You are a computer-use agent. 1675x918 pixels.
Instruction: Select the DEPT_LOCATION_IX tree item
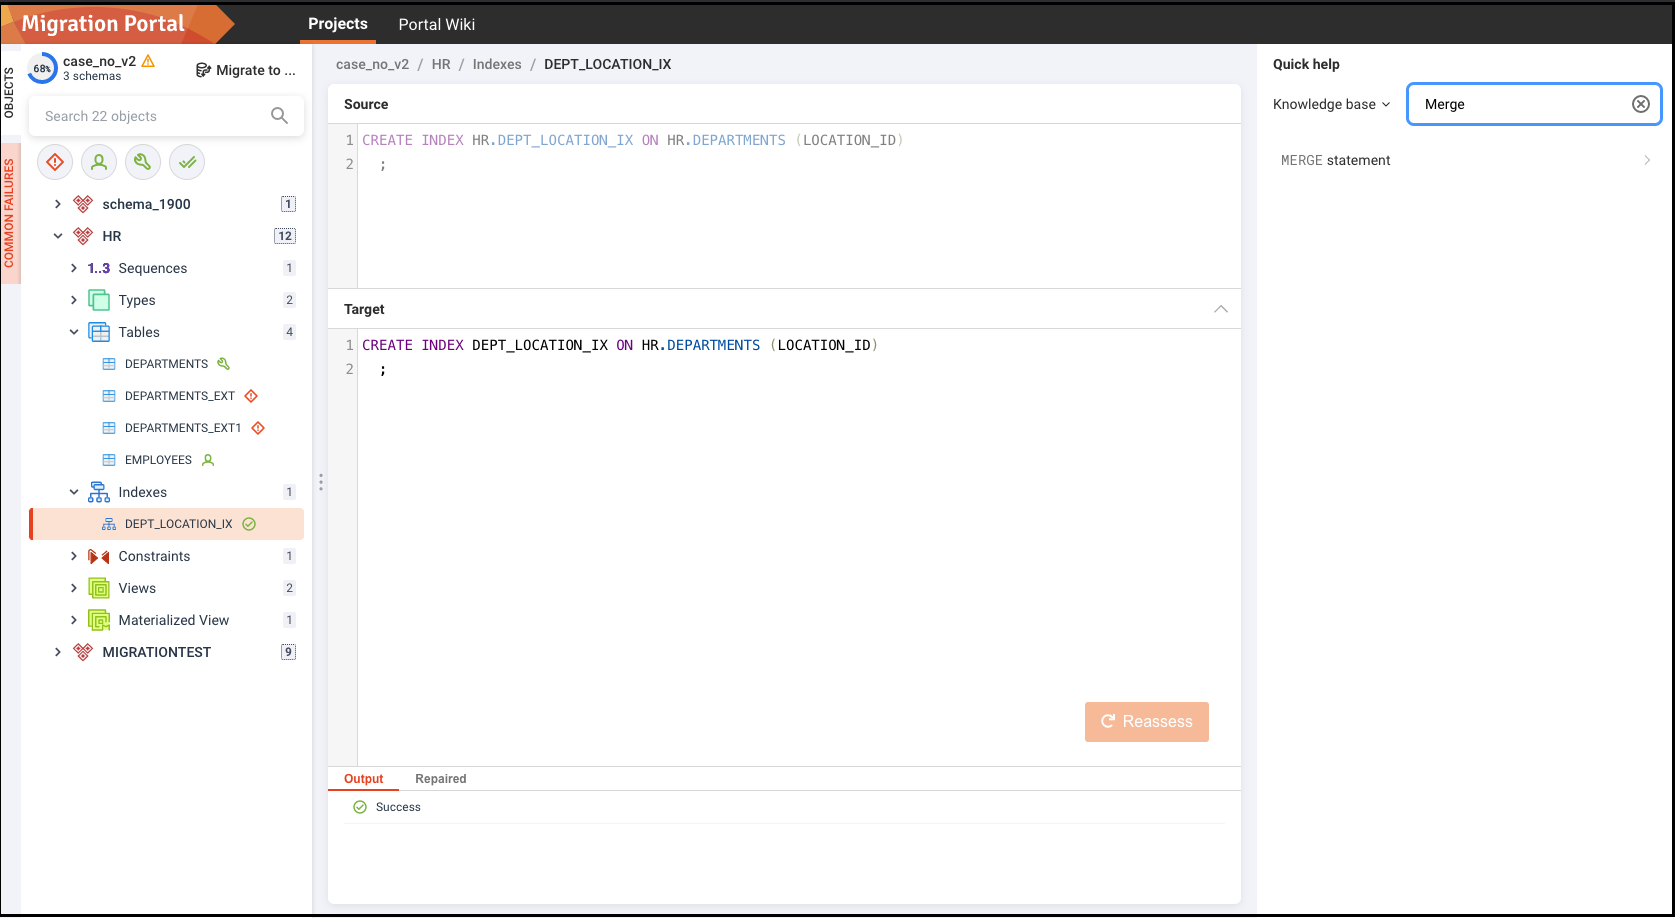click(168, 524)
